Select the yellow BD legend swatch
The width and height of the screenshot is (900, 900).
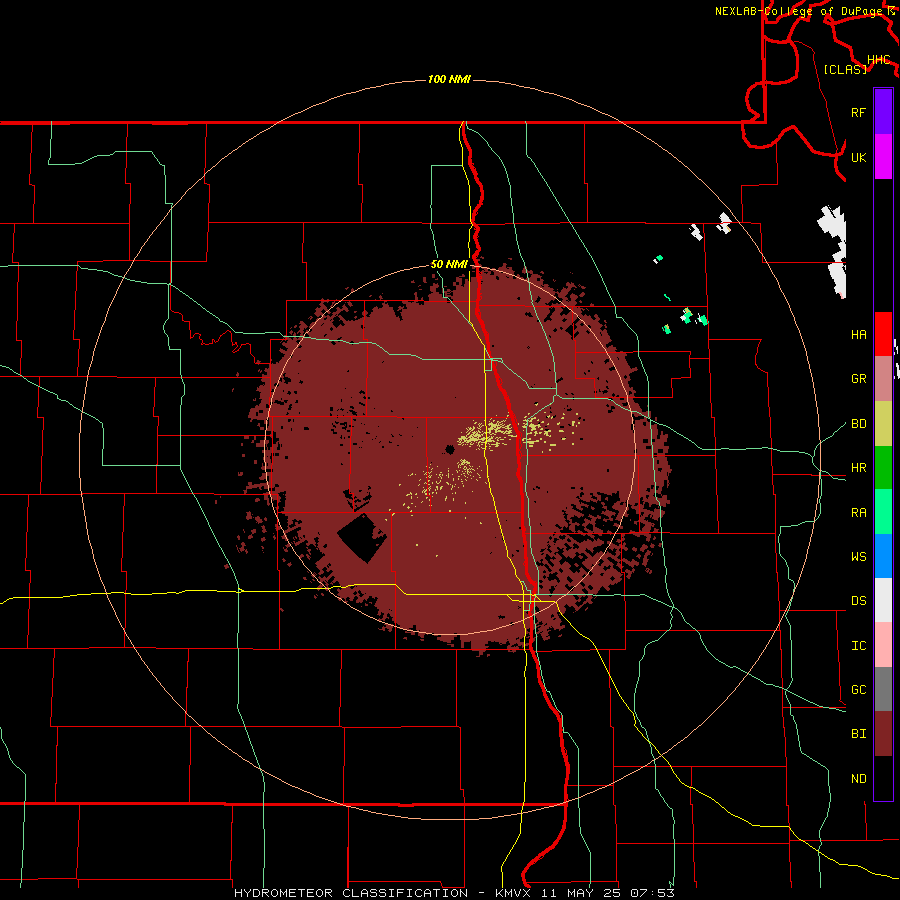pos(883,424)
